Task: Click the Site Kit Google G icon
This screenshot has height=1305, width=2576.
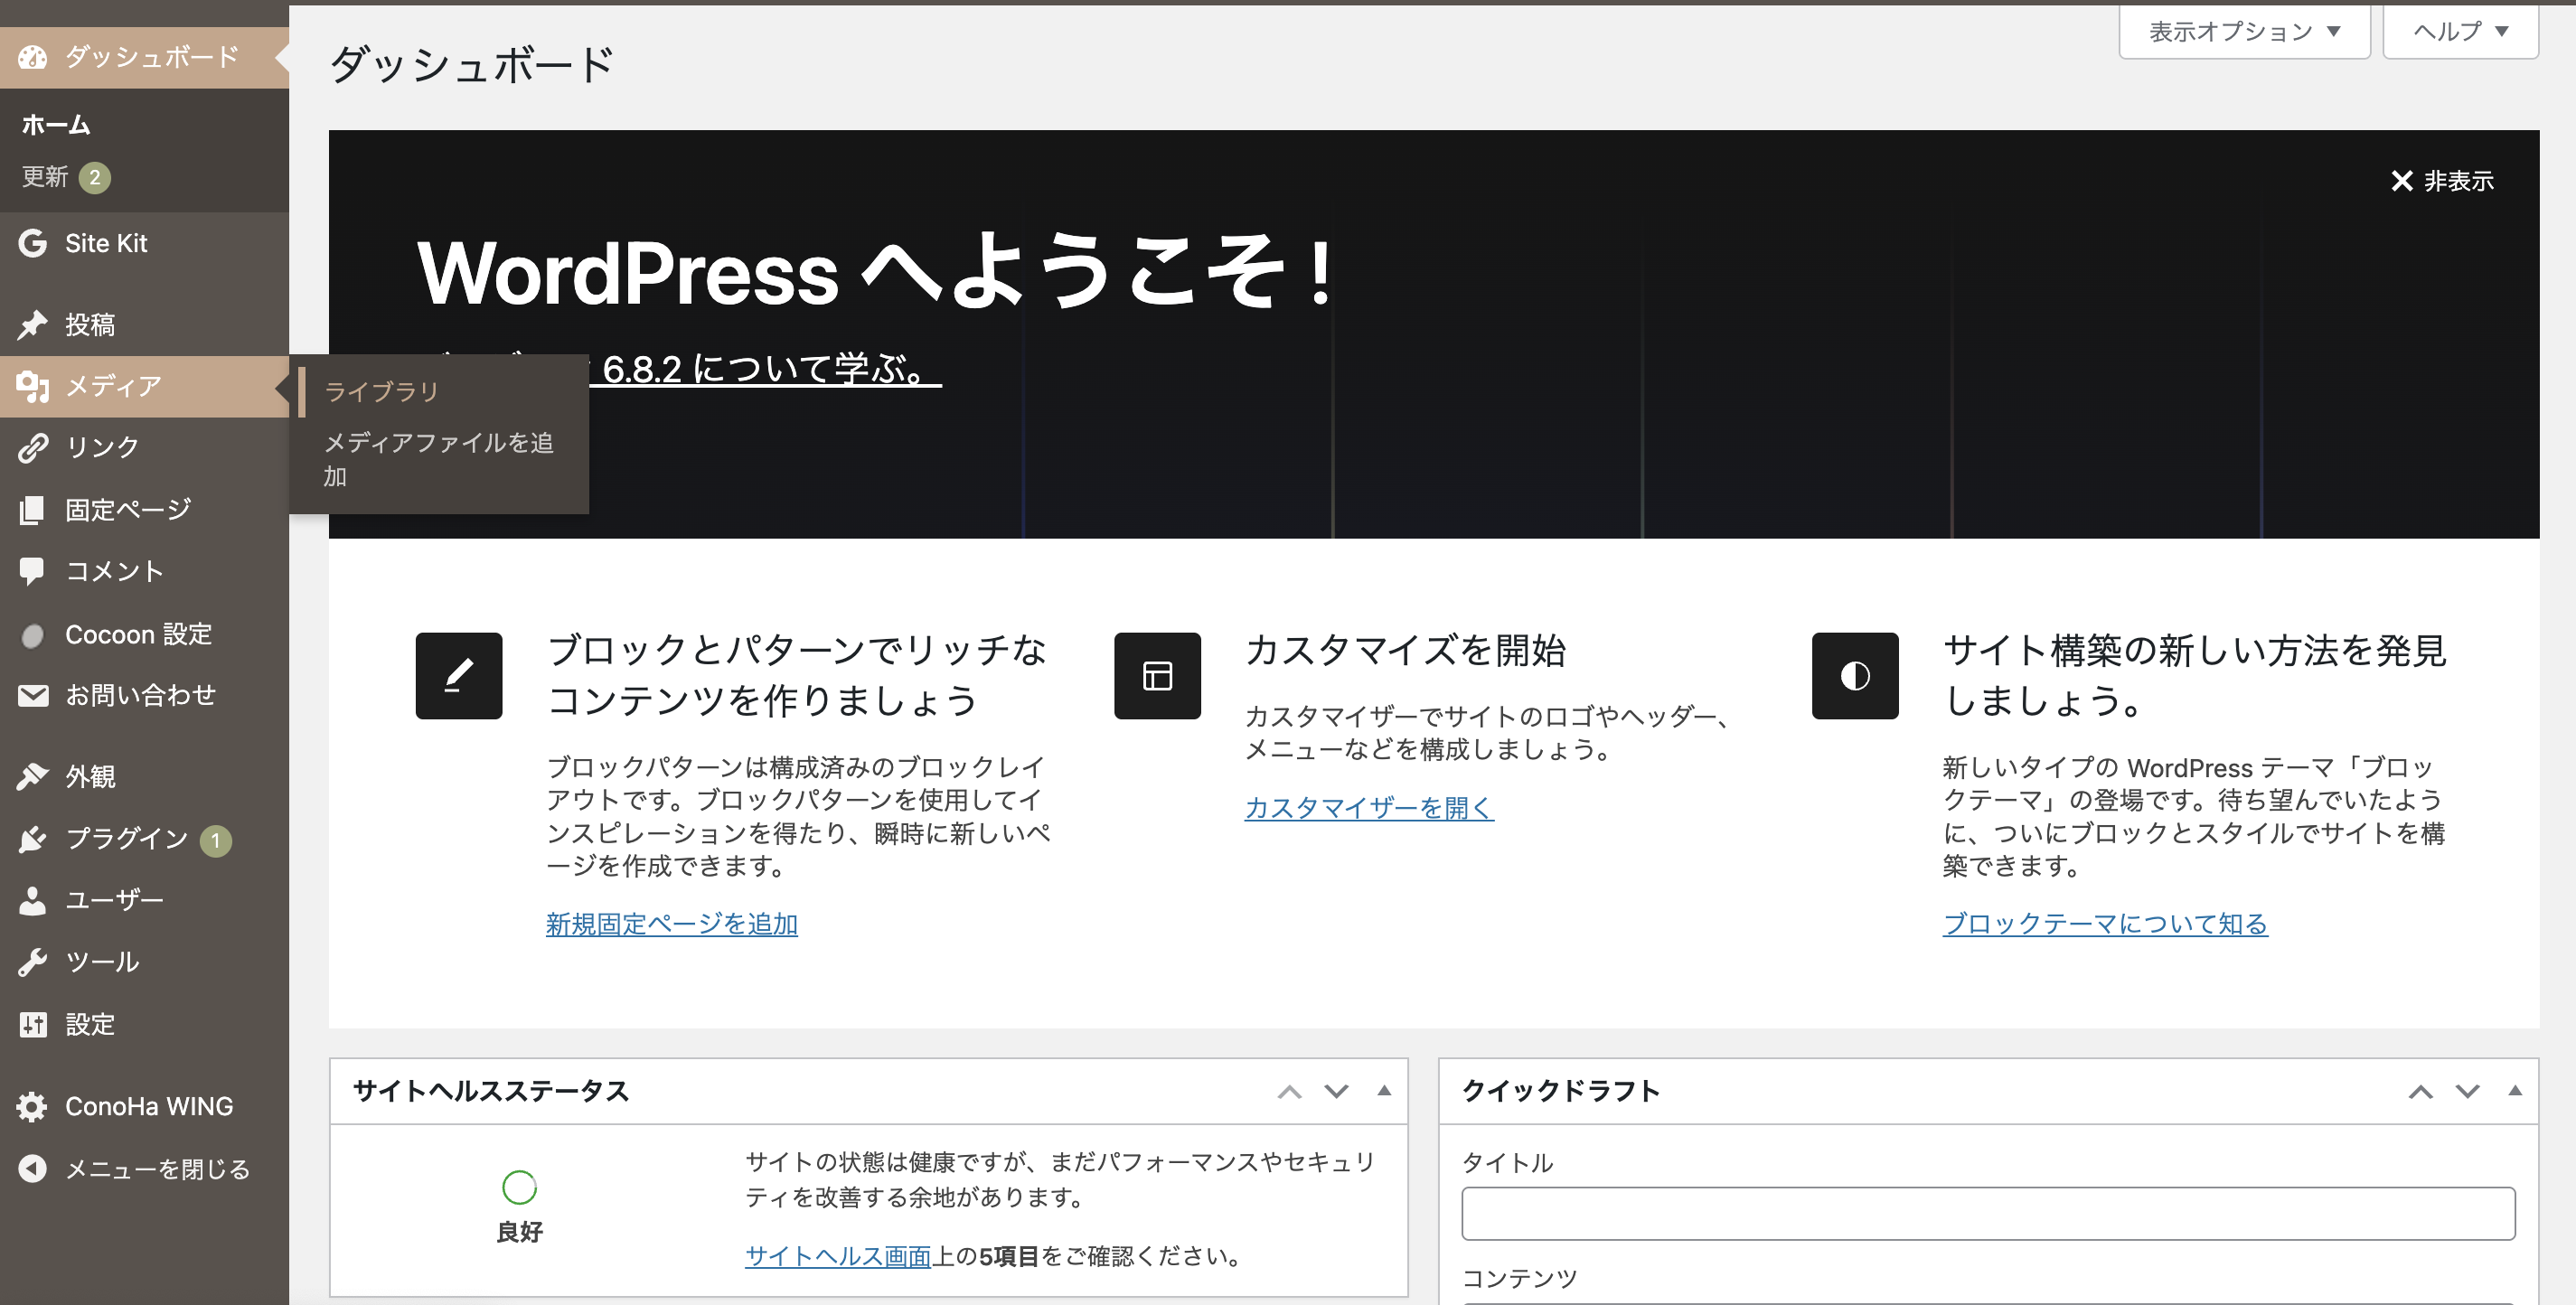Action: pos(32,243)
